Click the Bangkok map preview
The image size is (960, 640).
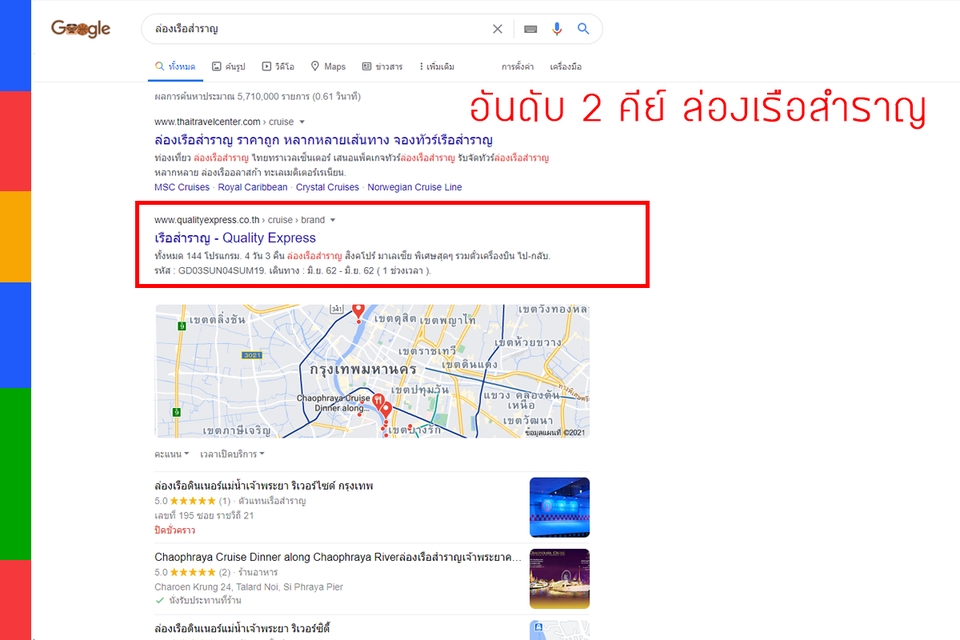pos(372,371)
